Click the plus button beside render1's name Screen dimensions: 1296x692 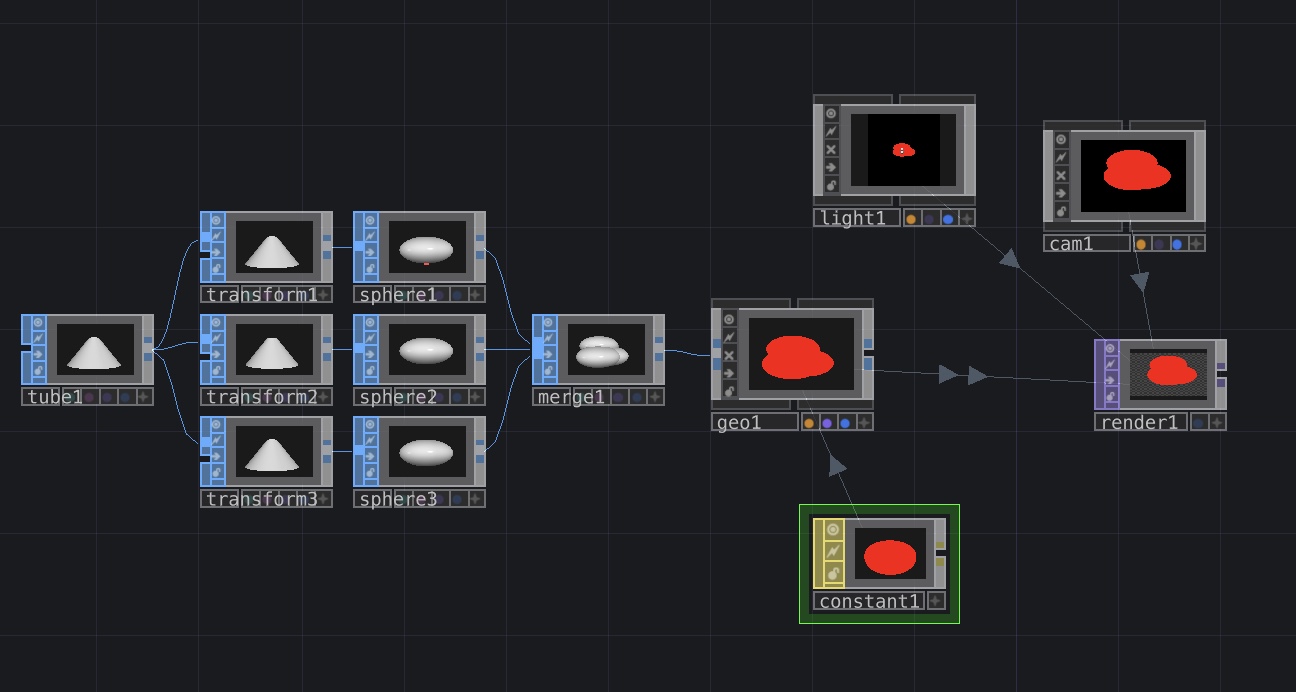[x=1217, y=423]
